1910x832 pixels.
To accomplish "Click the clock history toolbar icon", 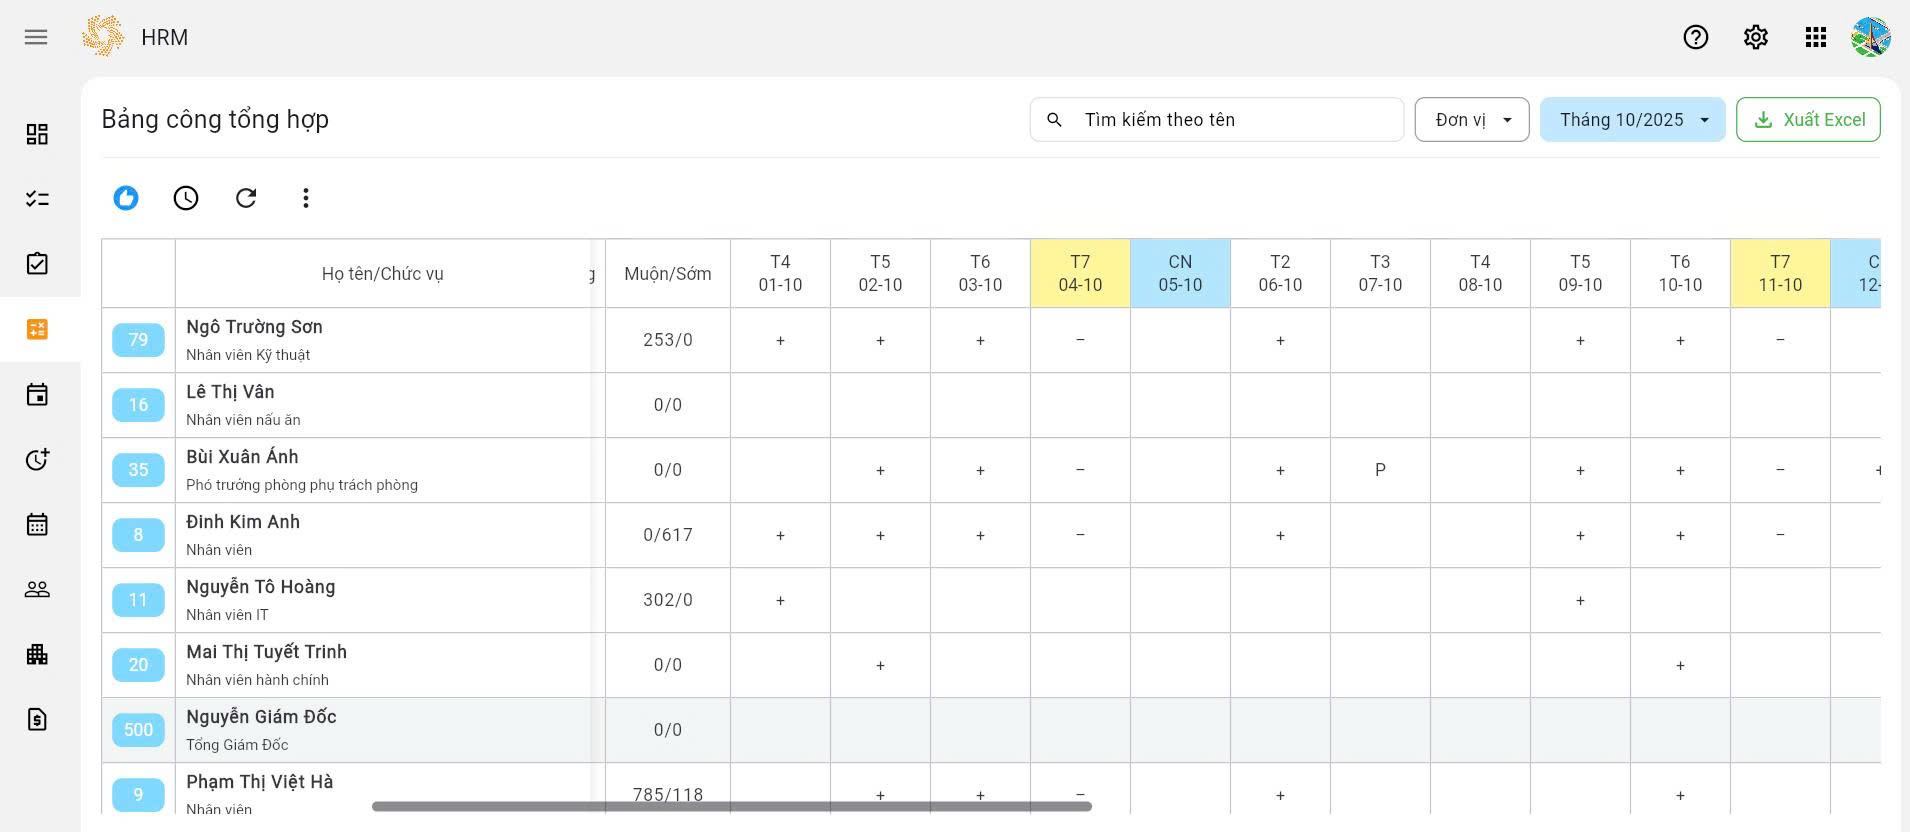I will tap(186, 198).
